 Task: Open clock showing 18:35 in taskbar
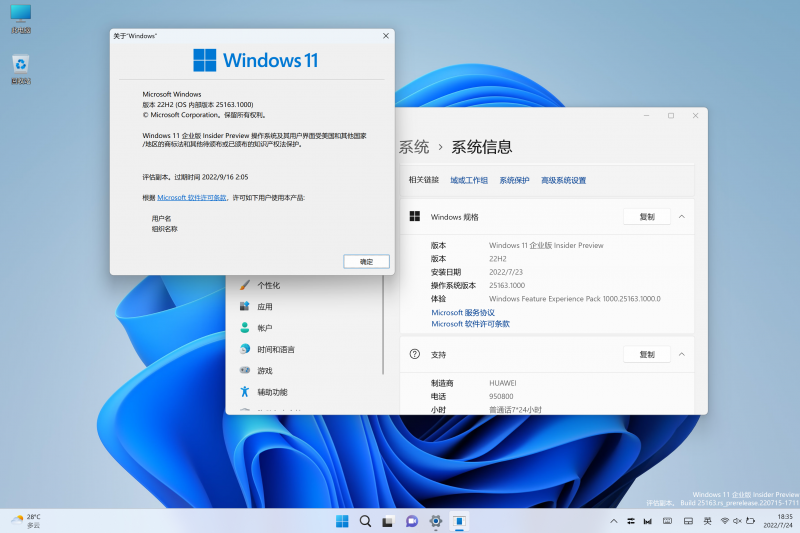tap(779, 521)
